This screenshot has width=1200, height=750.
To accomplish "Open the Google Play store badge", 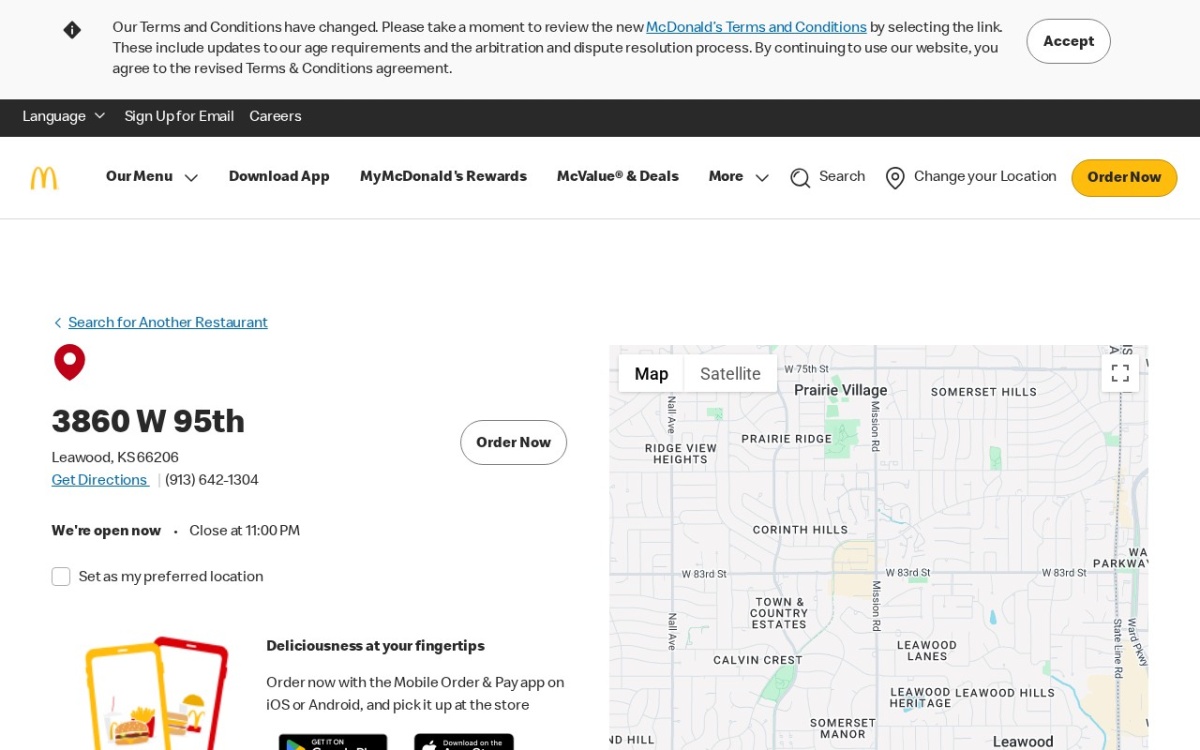I will [333, 742].
